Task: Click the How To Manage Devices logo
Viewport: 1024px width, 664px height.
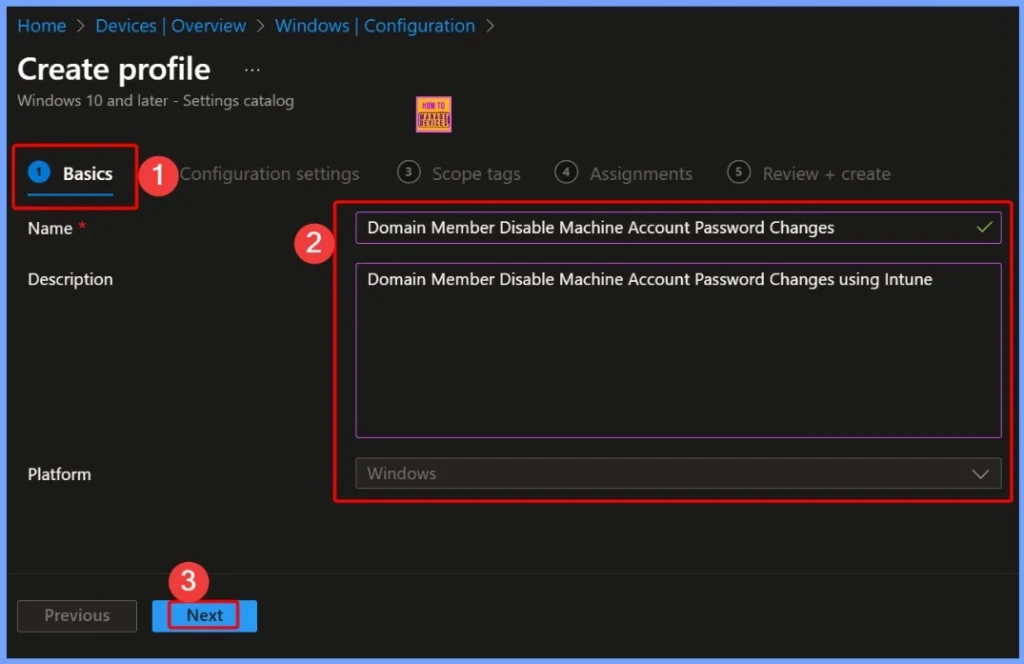Action: 432,114
